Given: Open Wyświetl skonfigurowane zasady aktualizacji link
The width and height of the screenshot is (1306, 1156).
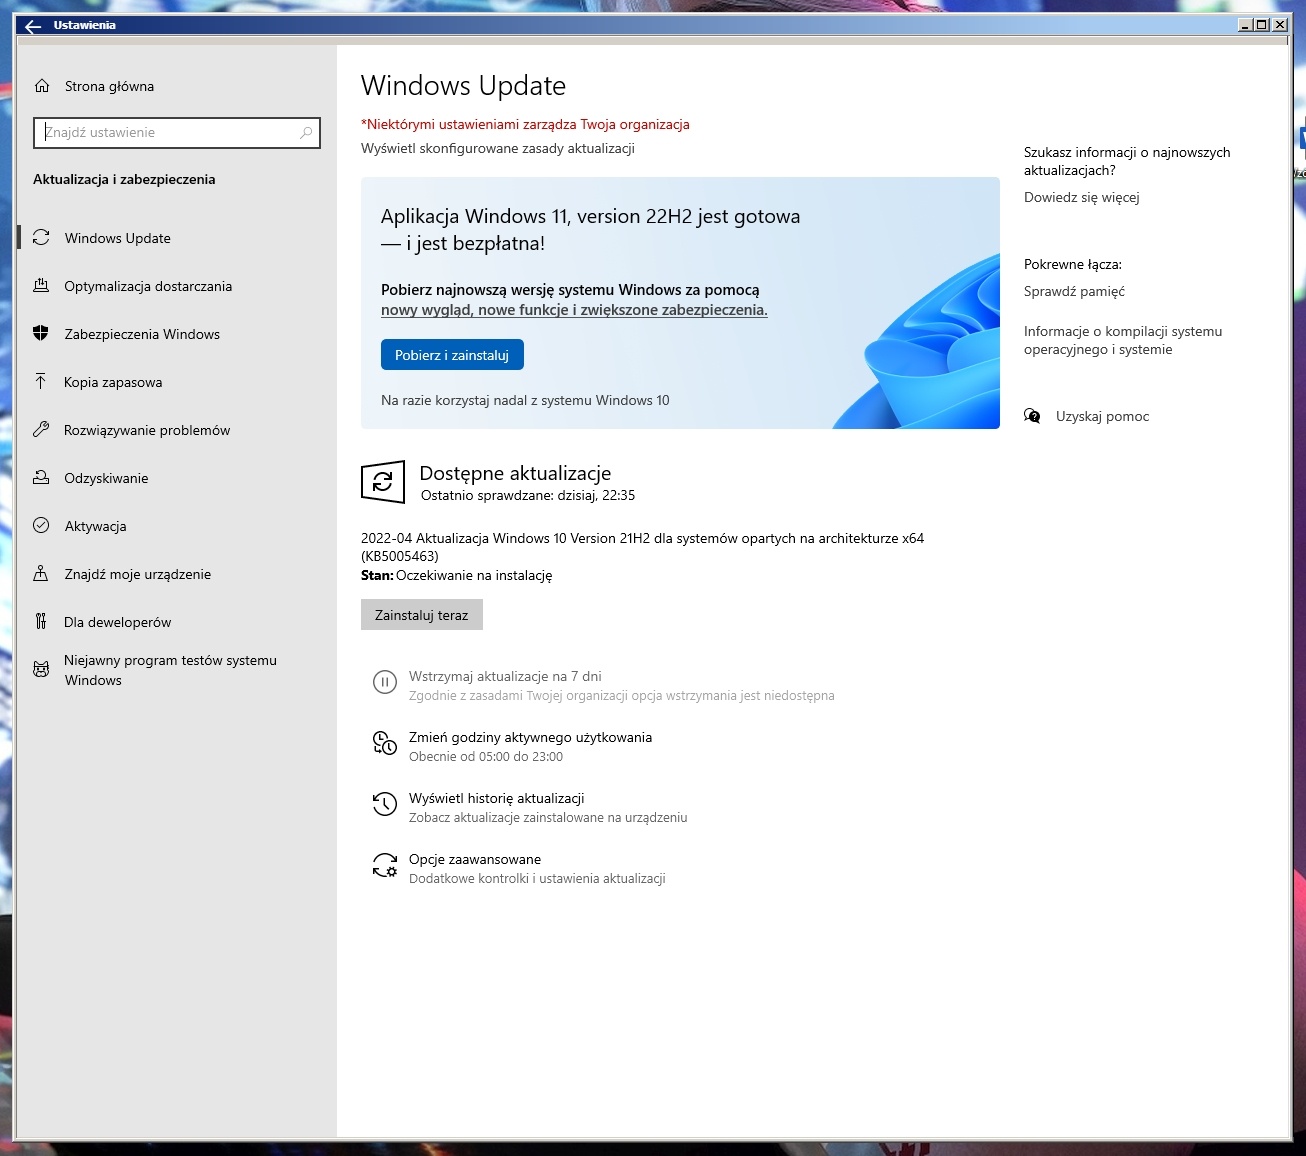Looking at the screenshot, I should (498, 148).
